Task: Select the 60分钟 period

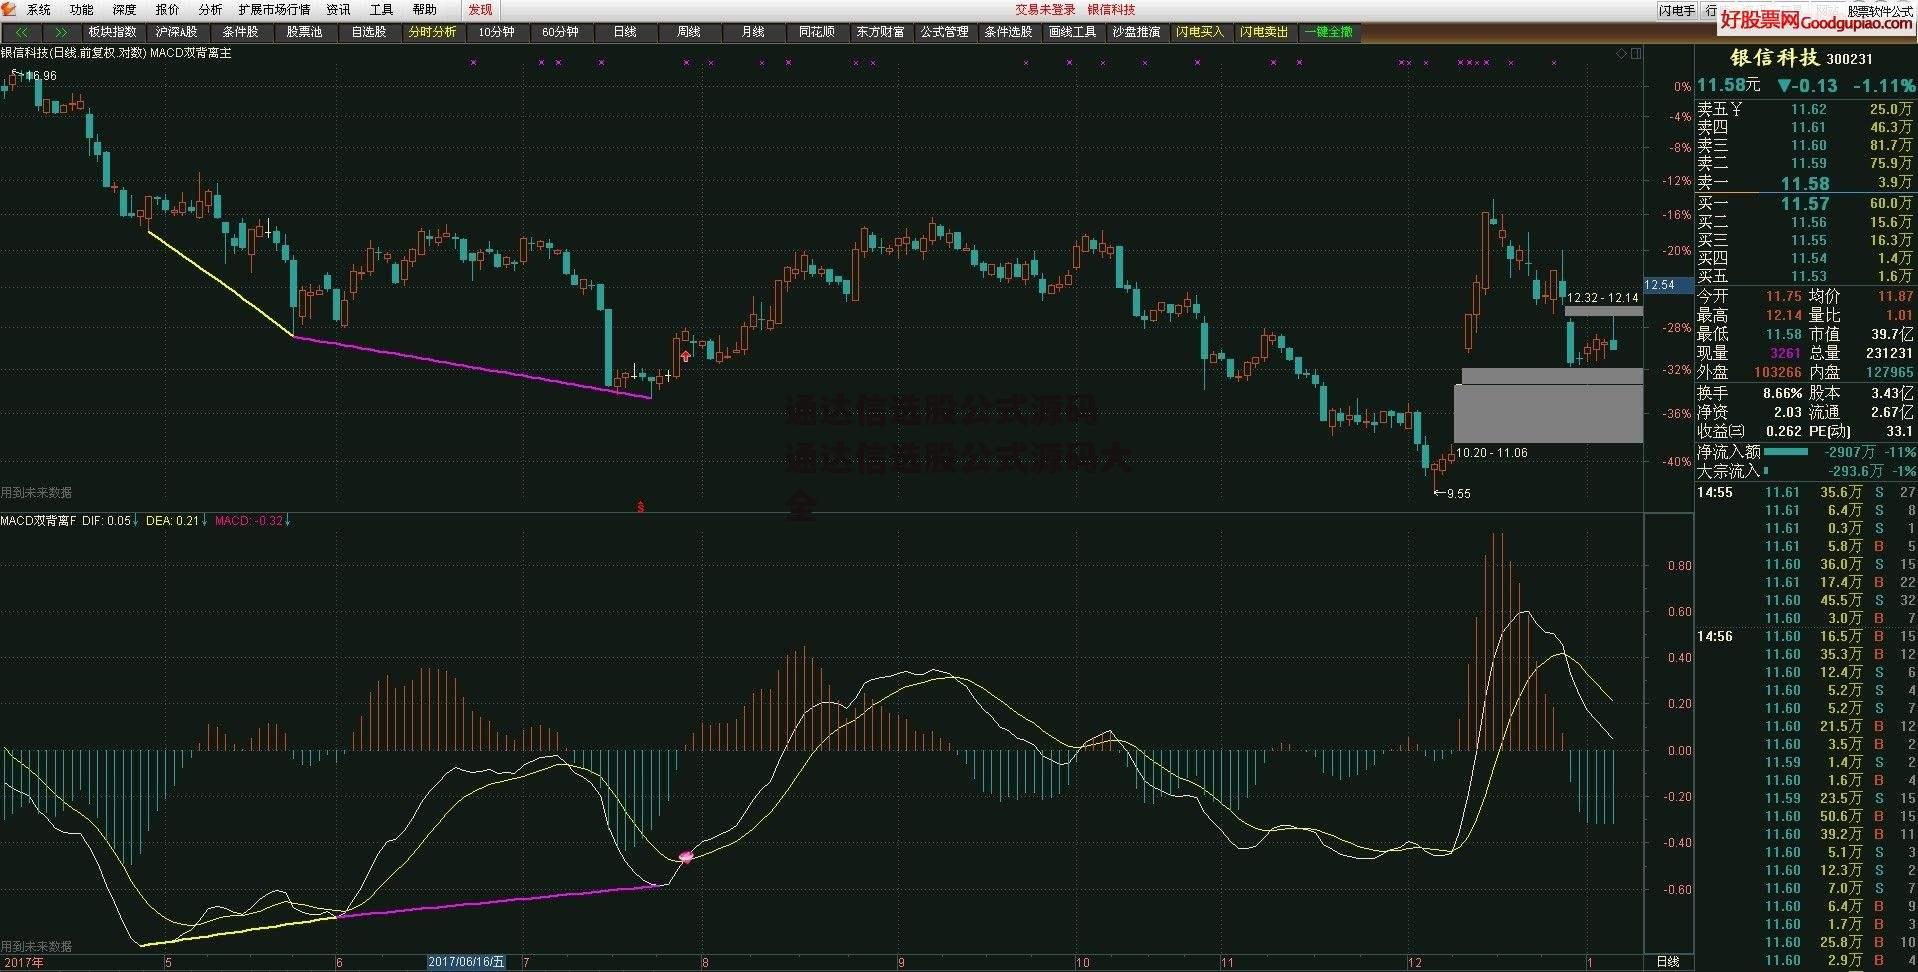Action: pos(560,32)
